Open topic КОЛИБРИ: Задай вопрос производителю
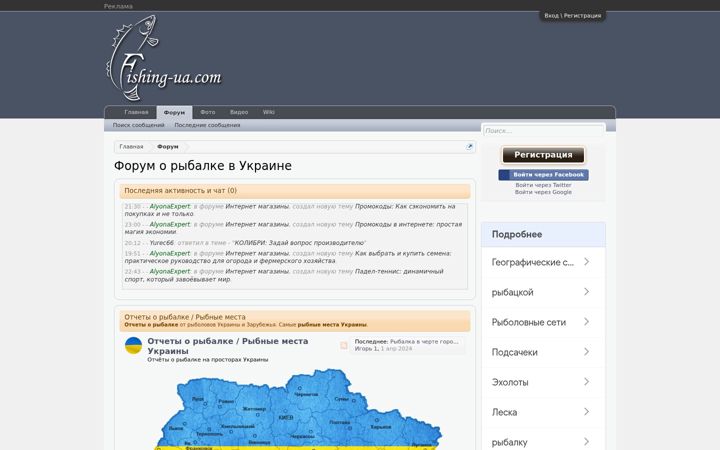The height and width of the screenshot is (450, 720). 300,243
